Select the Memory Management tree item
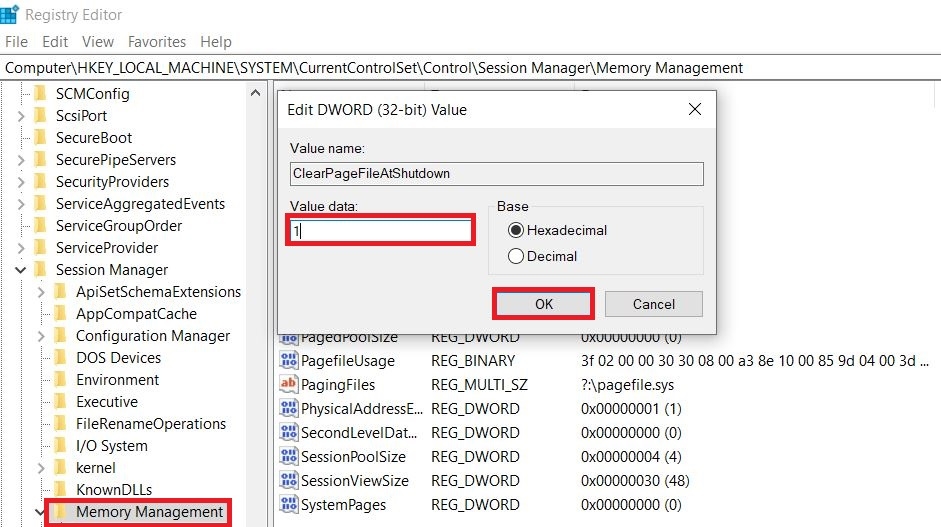The image size is (941, 527). pos(149,512)
